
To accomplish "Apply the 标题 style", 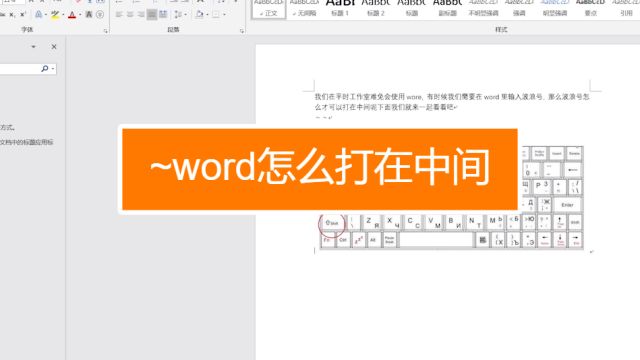I will point(411,9).
